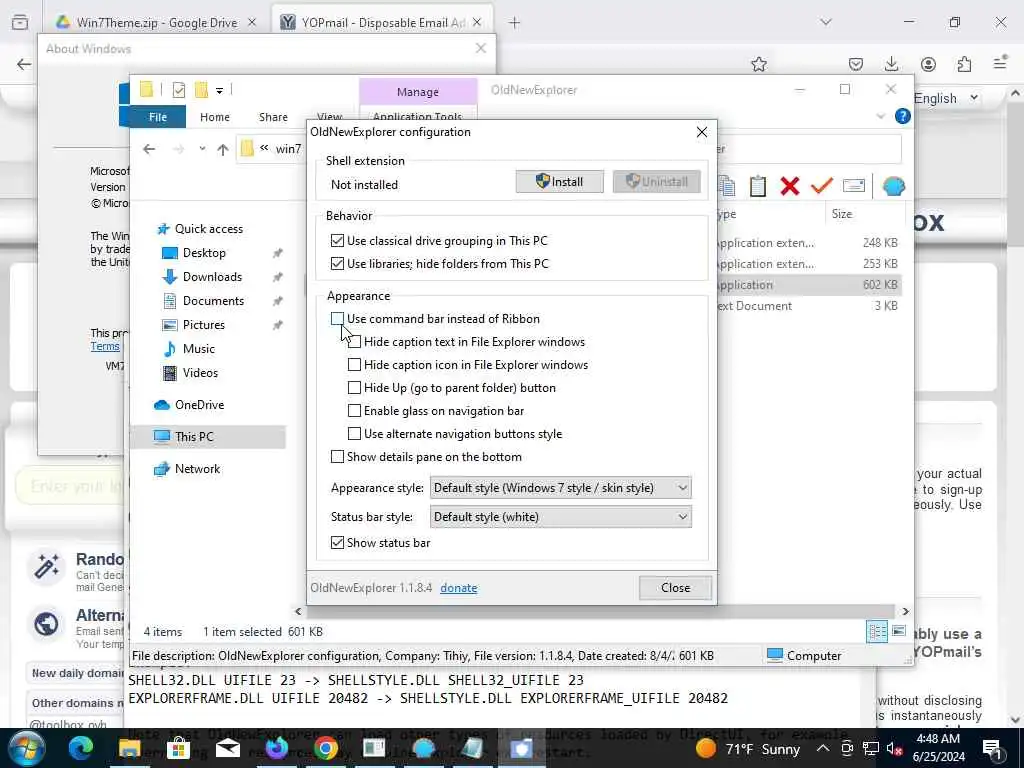Switch to YOPmail browser tab
Viewport: 1024px width, 768px height.
[x=382, y=22]
